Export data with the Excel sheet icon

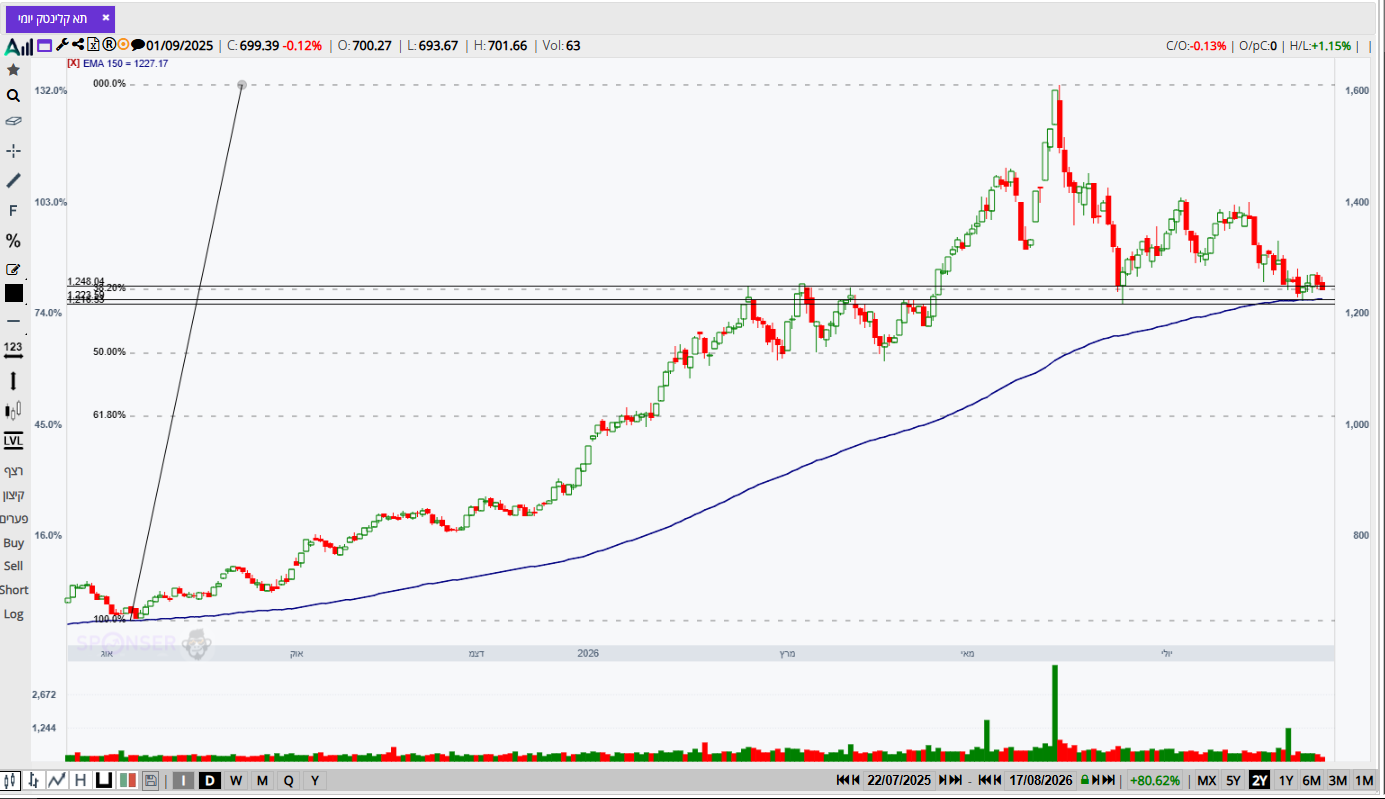pyautogui.click(x=94, y=45)
